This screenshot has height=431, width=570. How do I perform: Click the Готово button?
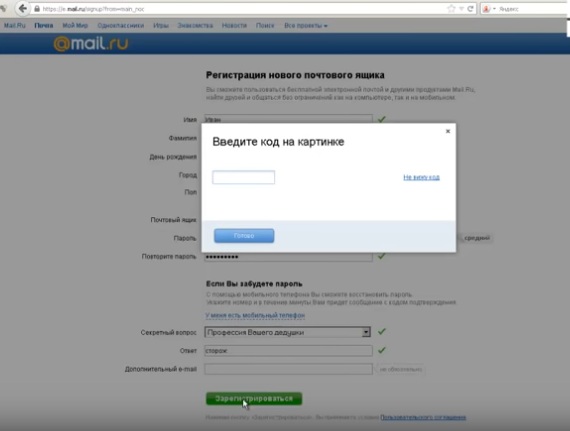[x=244, y=235]
